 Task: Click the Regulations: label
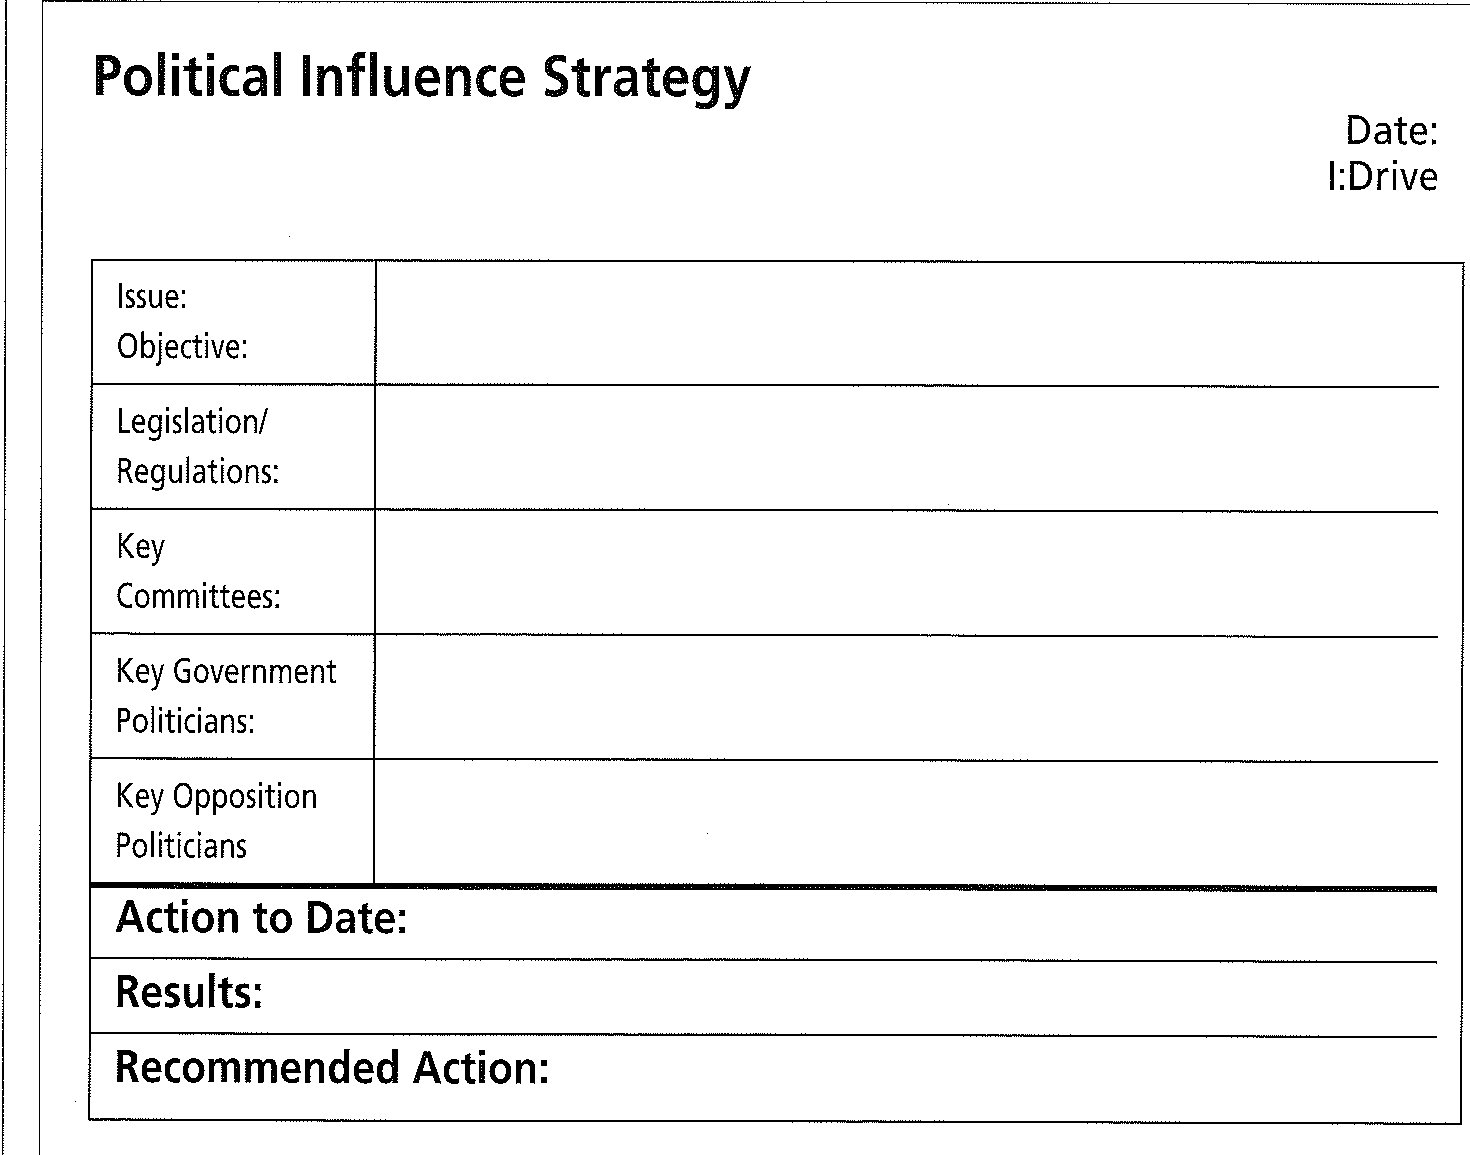click(x=198, y=472)
